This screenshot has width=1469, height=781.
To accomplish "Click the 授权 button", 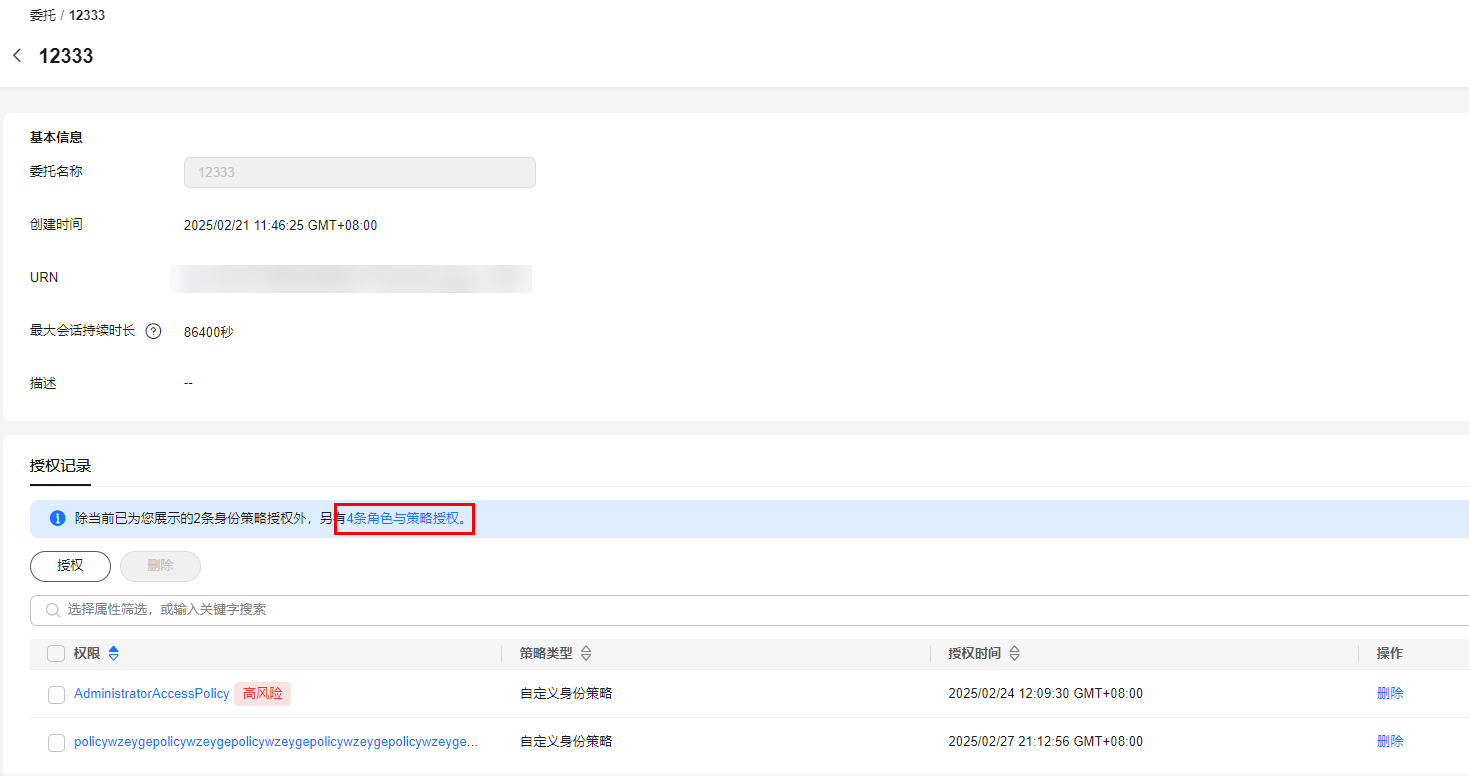I will tap(70, 566).
